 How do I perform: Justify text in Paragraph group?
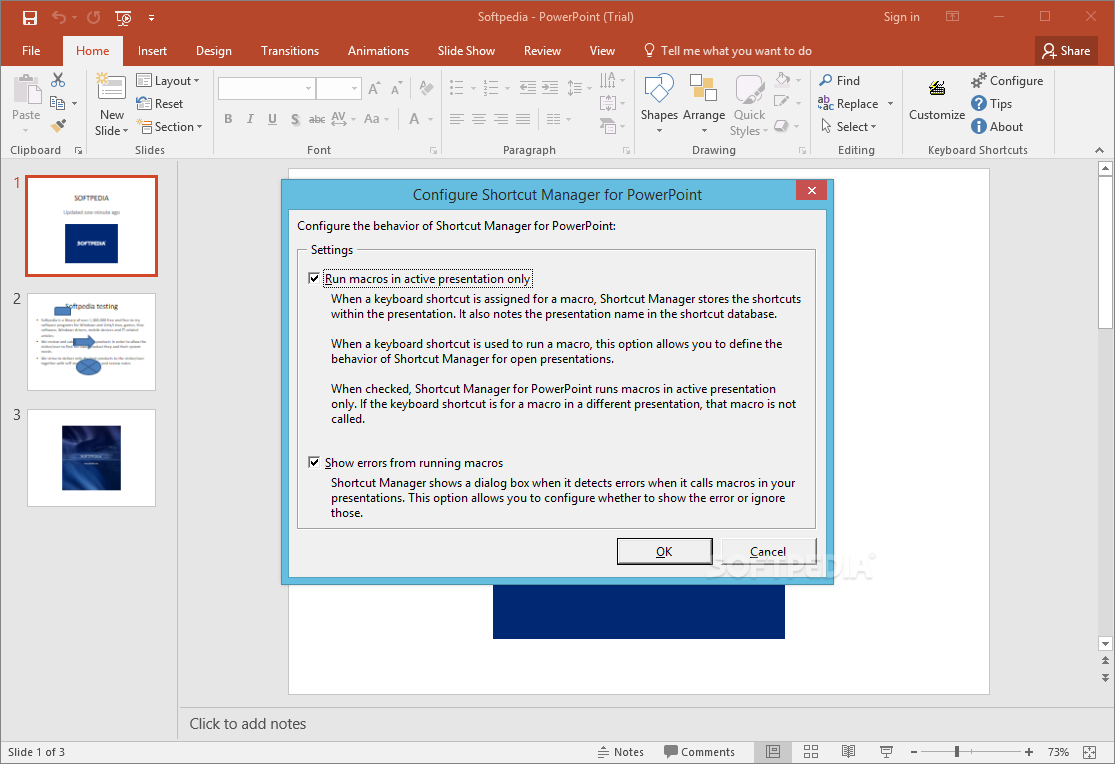[523, 119]
